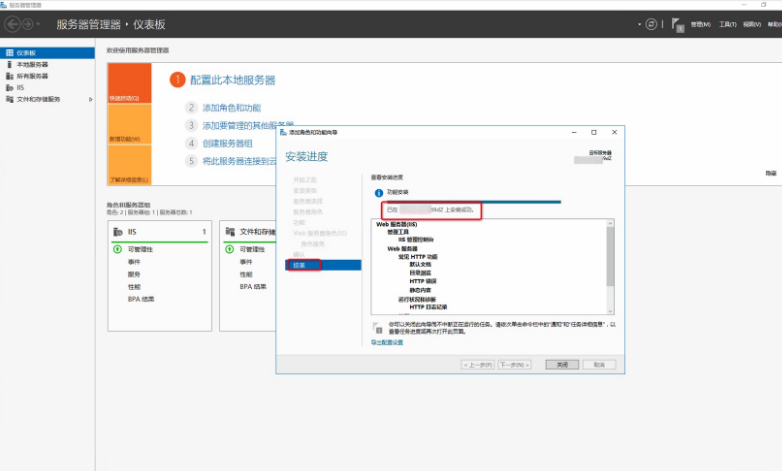Click the 本地服务器 icon in sidebar
Image resolution: width=782 pixels, height=471 pixels.
(10, 64)
